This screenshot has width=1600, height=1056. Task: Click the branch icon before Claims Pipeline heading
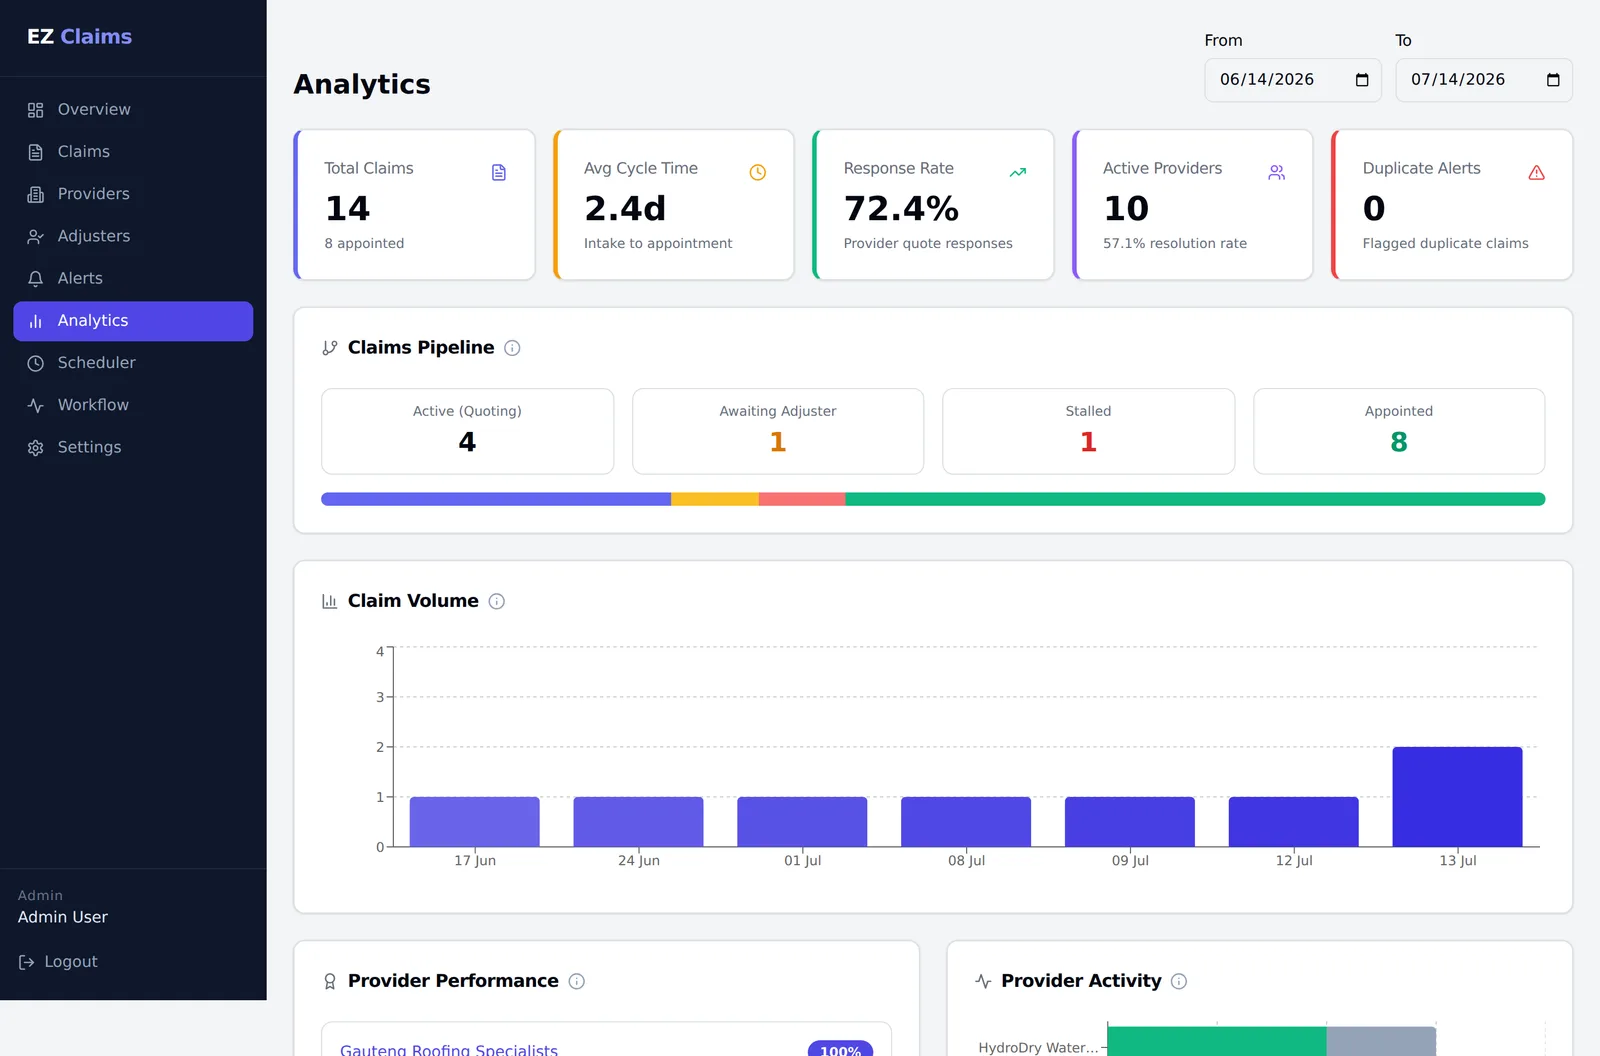tap(330, 348)
